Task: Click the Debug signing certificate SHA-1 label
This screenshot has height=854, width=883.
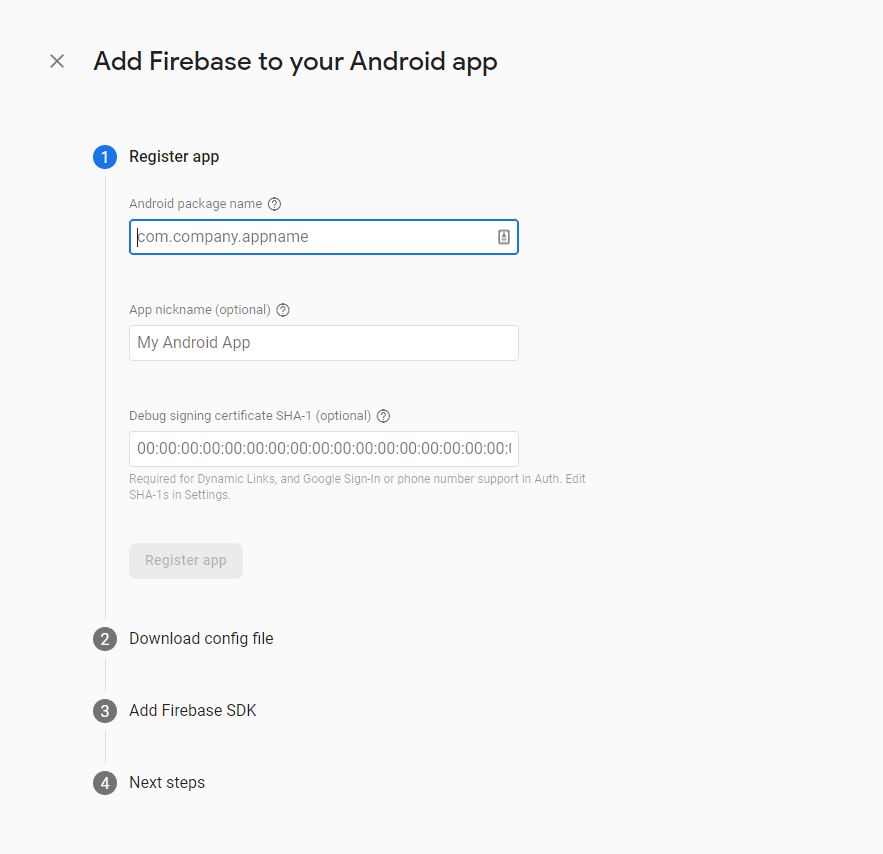Action: tap(250, 416)
